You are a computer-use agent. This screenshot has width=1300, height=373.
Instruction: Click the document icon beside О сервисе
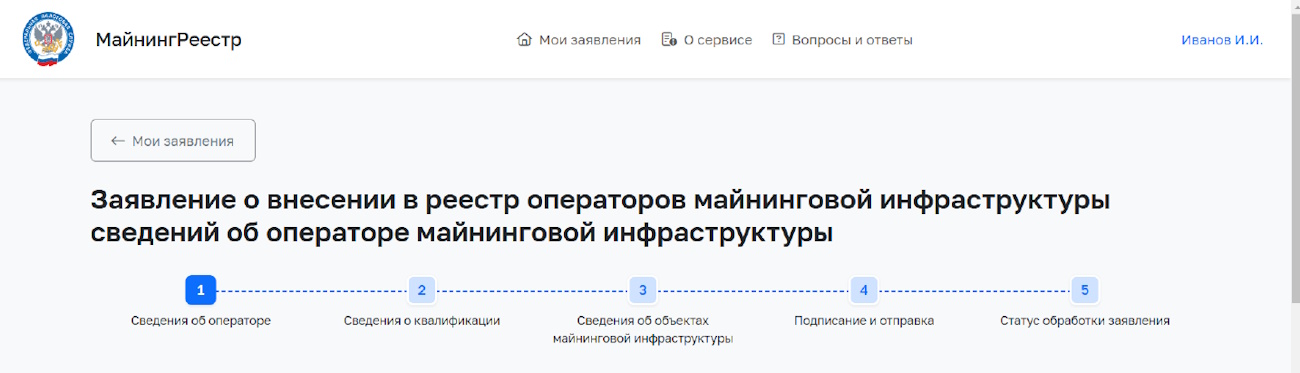pyautogui.click(x=669, y=40)
